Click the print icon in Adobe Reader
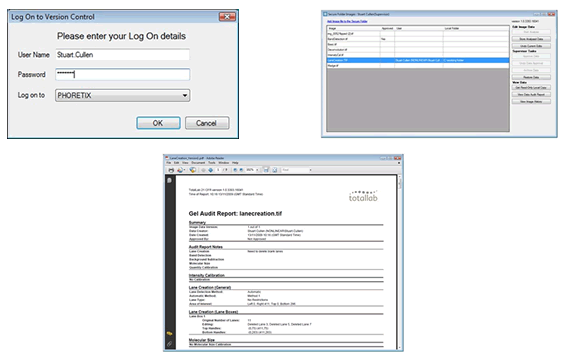 (x=171, y=170)
